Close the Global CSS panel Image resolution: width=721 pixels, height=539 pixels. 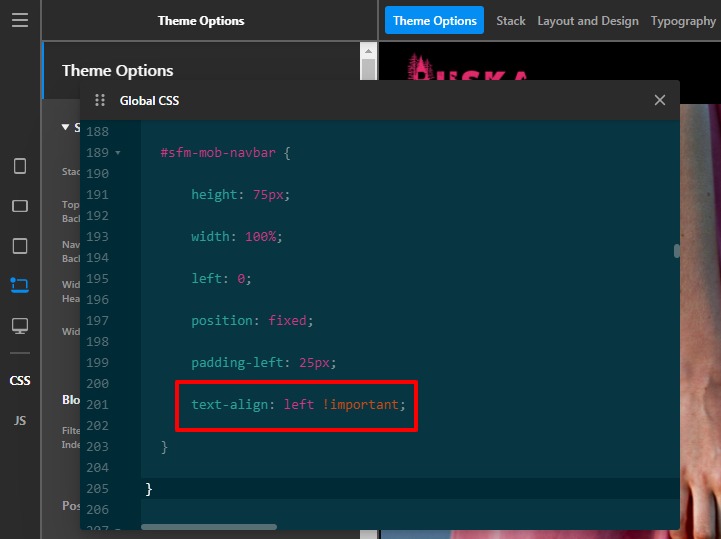tap(659, 100)
